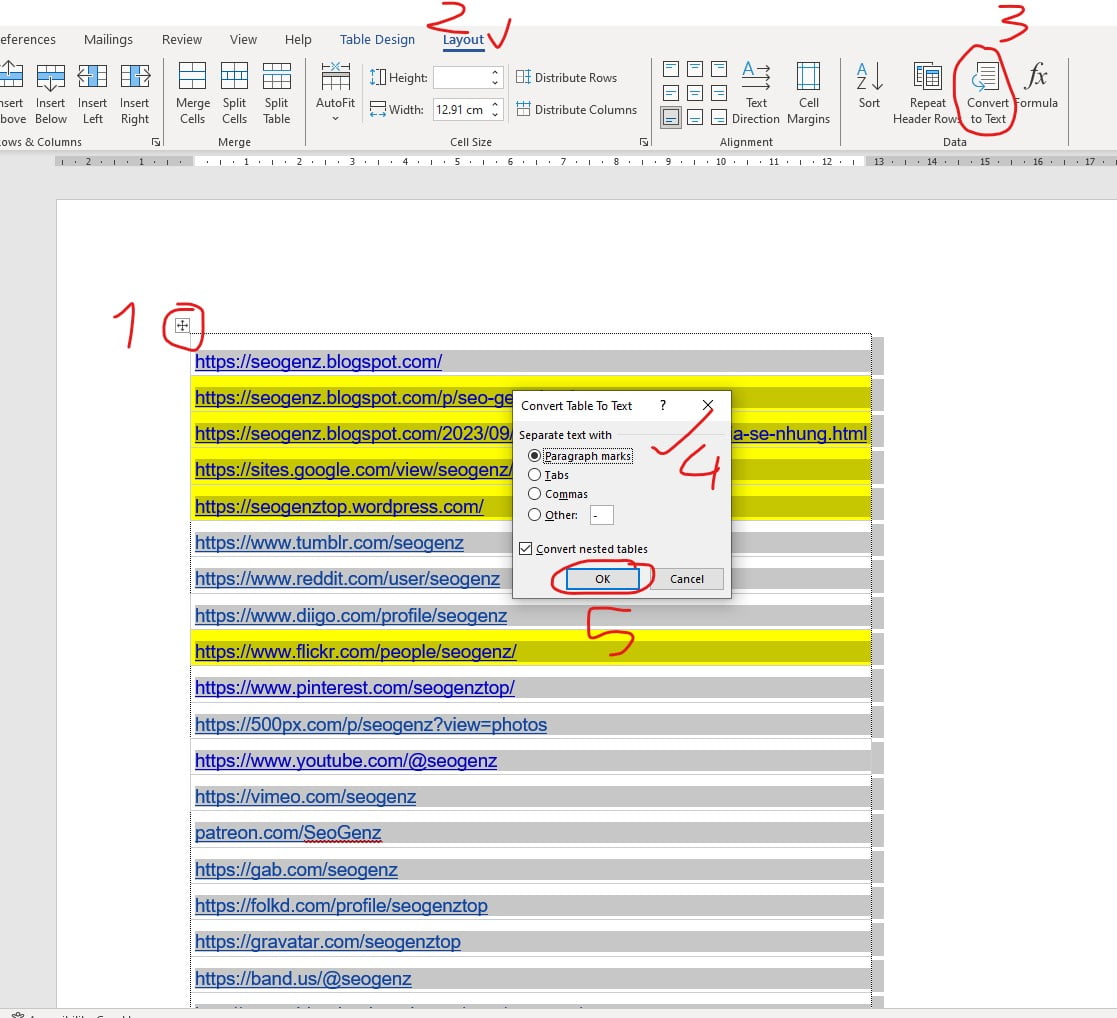Open Rows & Columns dialog launcher

(156, 142)
